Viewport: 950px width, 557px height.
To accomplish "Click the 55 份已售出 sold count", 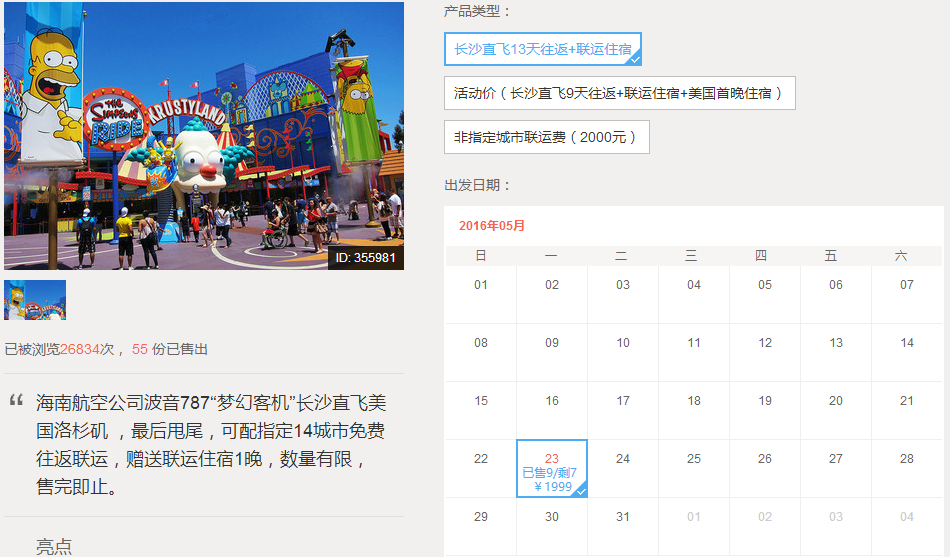I will 170,349.
